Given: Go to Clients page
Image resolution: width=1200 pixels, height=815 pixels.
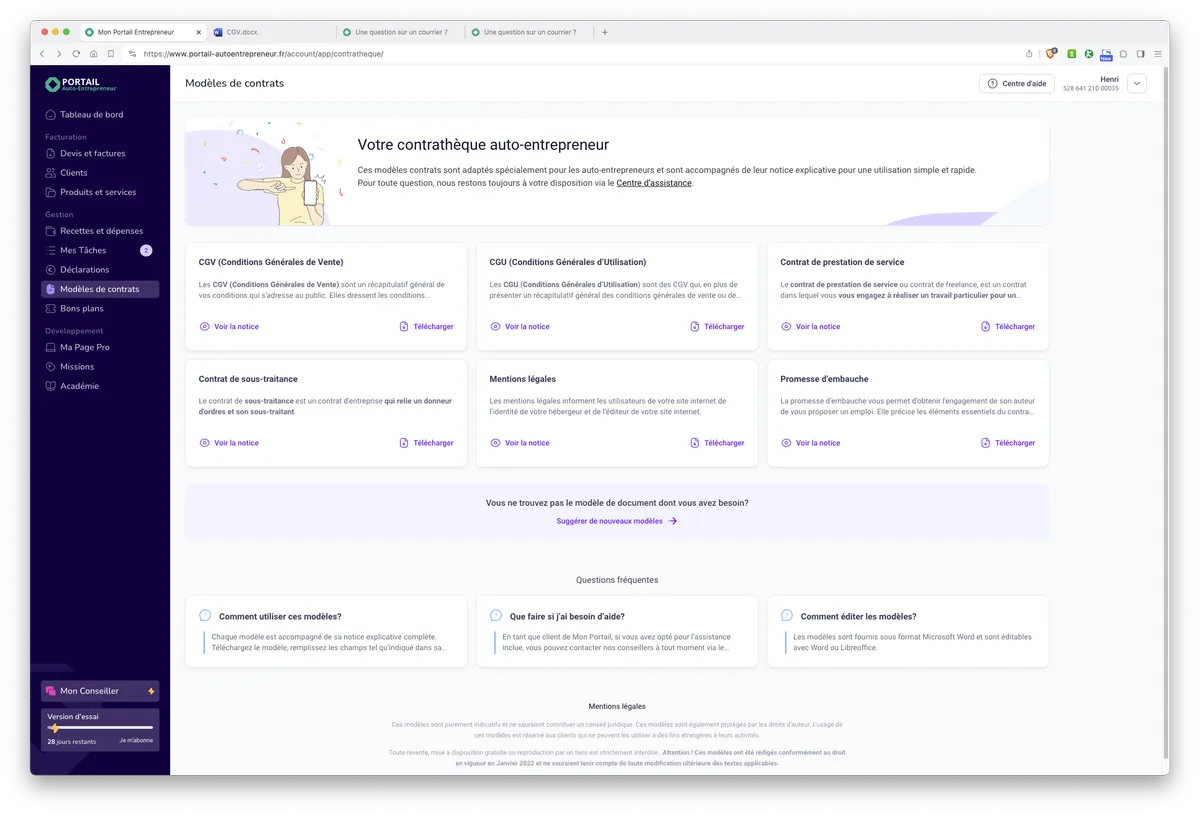Looking at the screenshot, I should (x=73, y=173).
